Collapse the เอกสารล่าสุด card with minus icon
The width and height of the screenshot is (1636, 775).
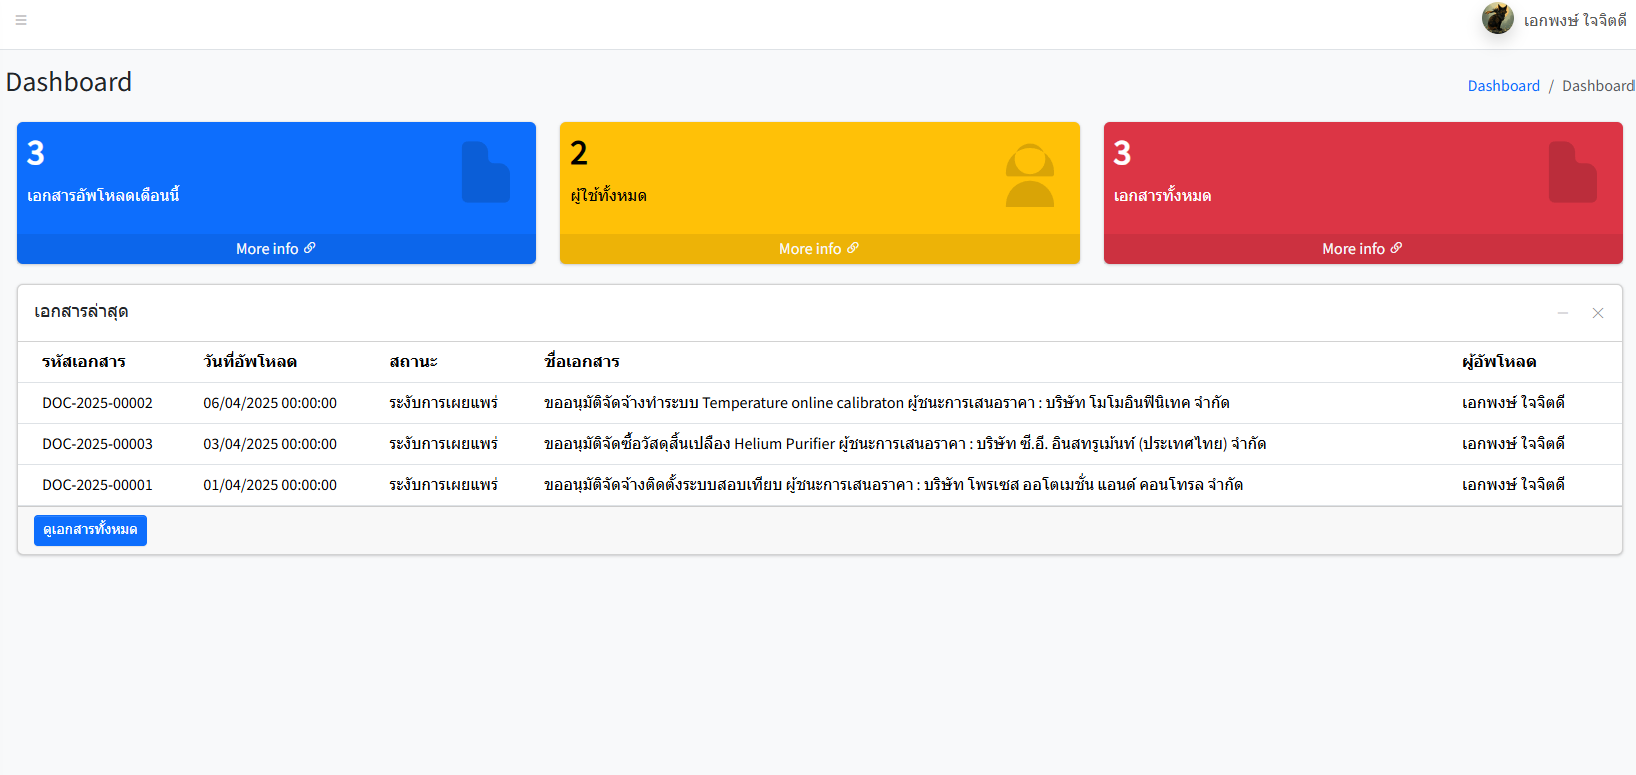point(1563,313)
